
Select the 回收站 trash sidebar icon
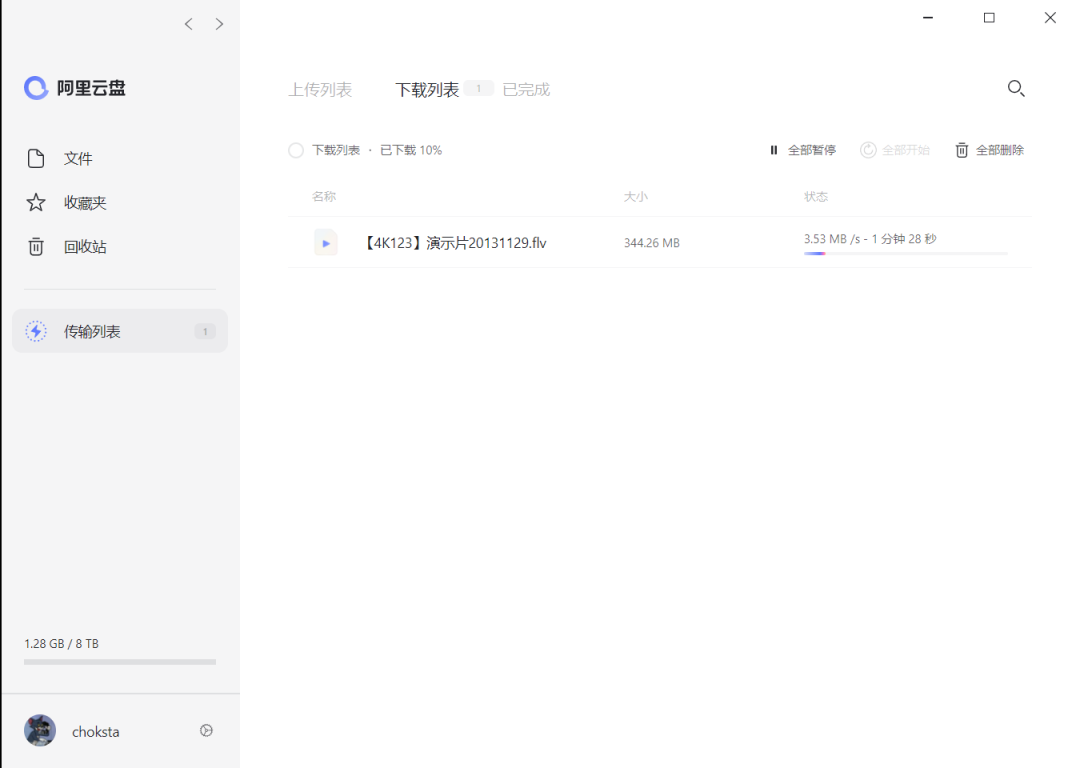click(36, 246)
